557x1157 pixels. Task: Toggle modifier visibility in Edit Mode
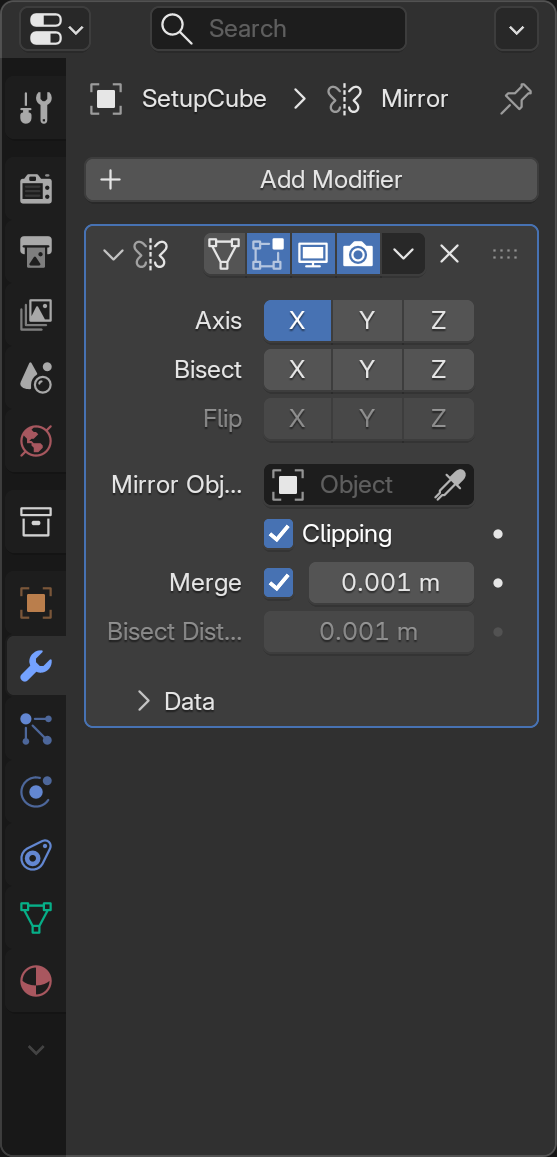pos(269,255)
